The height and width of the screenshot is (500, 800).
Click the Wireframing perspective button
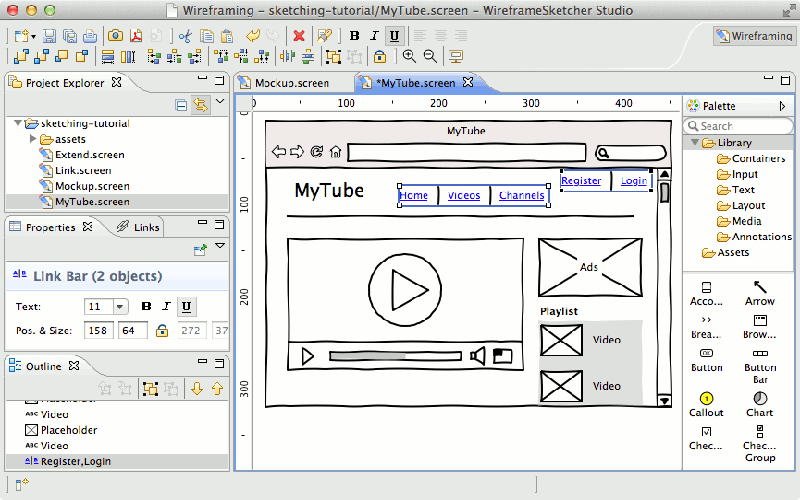pos(755,36)
